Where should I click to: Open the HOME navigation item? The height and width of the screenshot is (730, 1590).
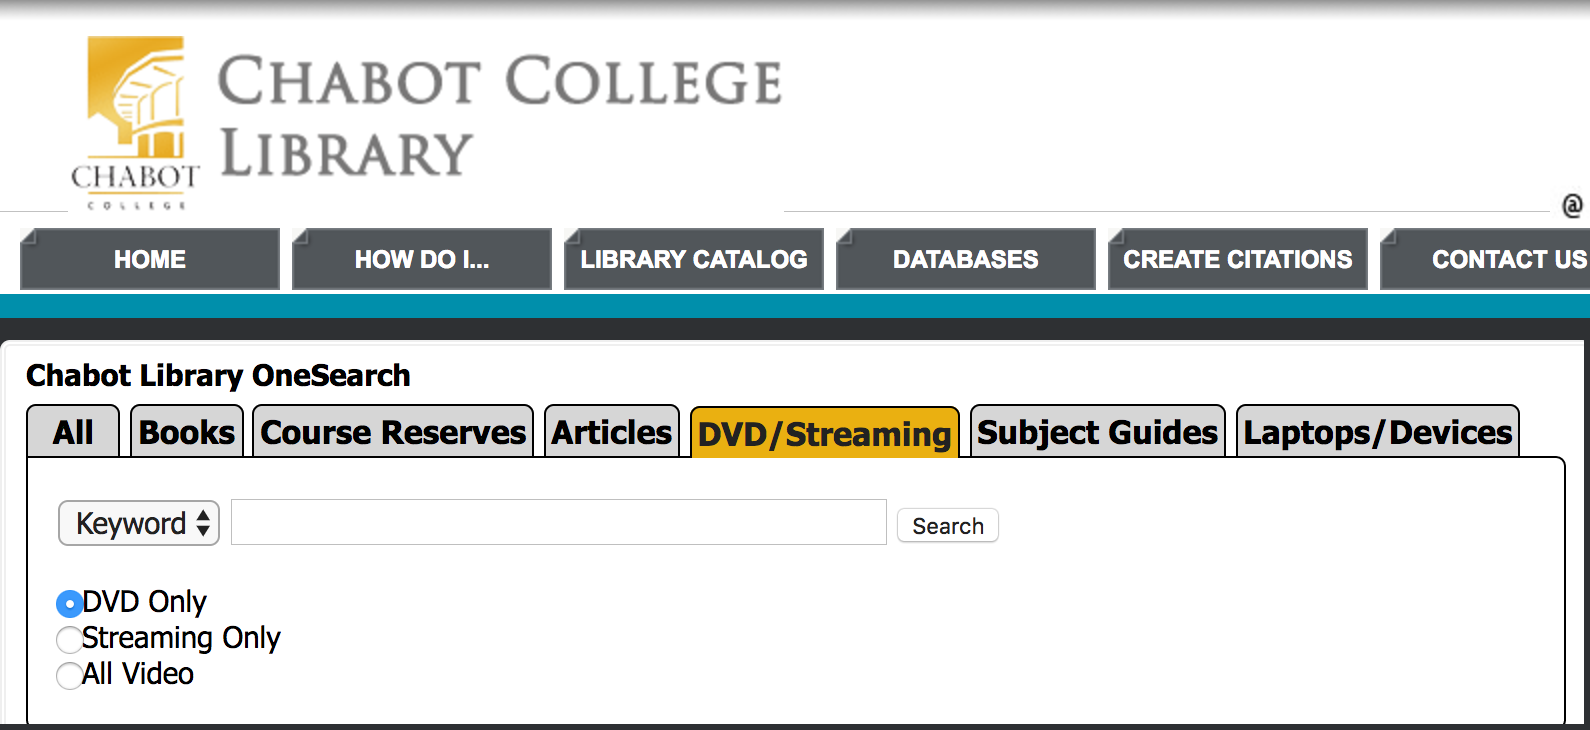[x=150, y=259]
